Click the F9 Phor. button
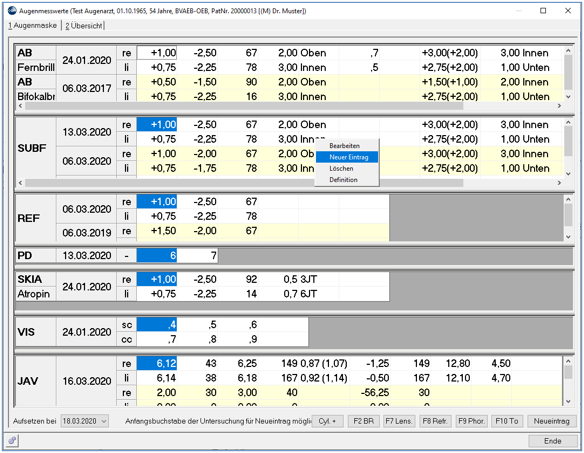This screenshot has height=453, width=584. click(471, 421)
